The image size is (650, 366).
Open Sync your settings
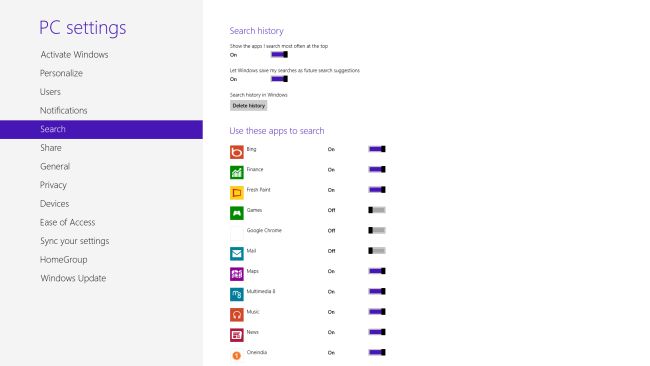75,241
